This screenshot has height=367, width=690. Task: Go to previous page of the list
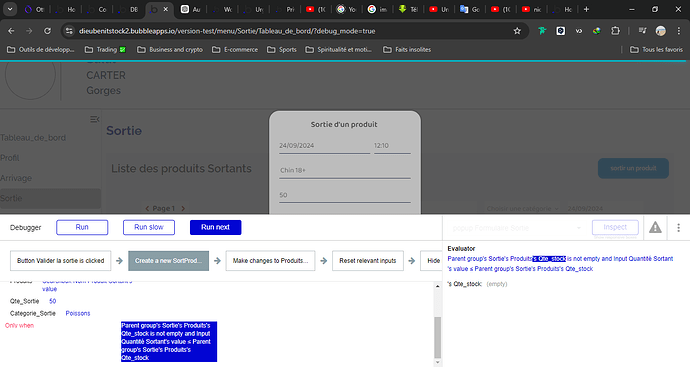tap(147, 209)
